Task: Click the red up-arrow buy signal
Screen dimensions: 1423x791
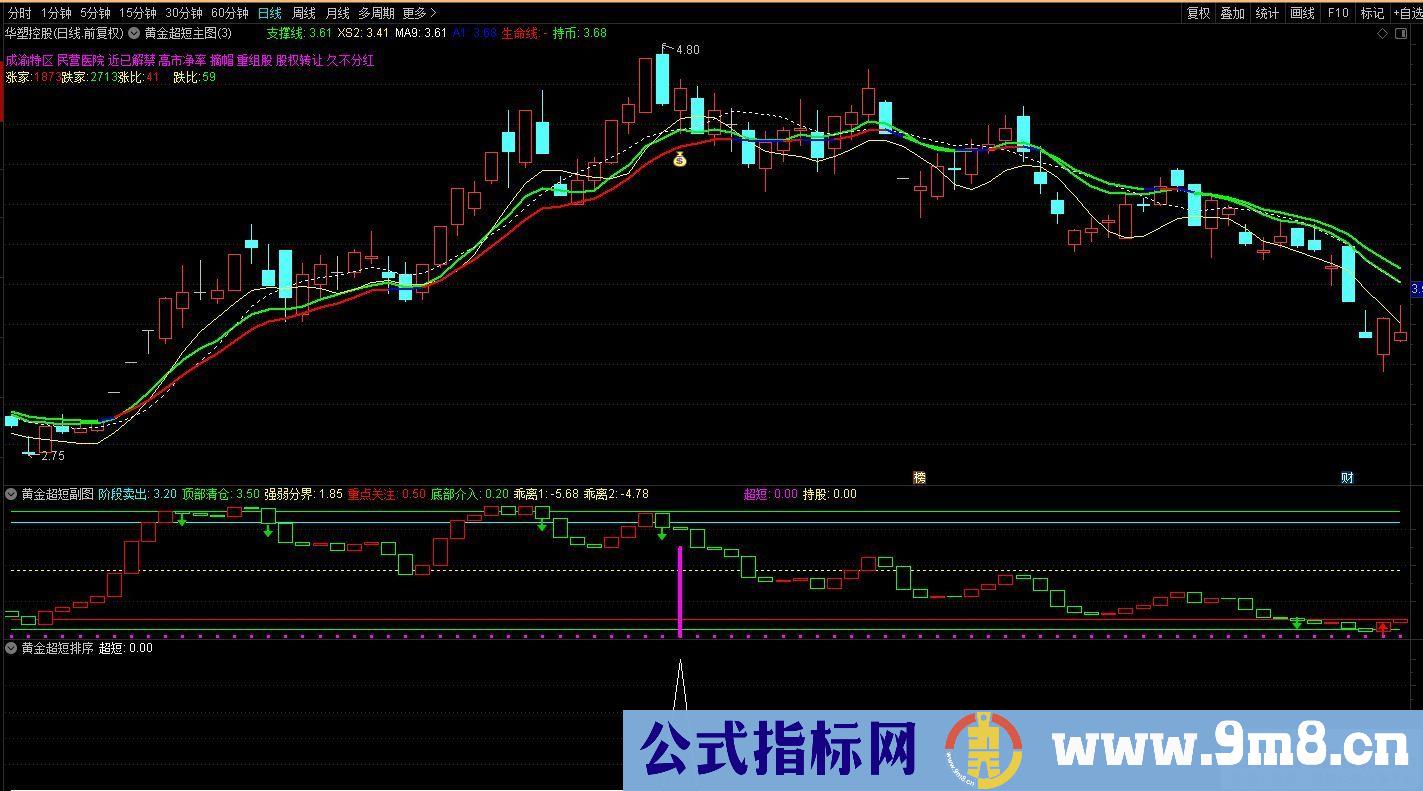Action: click(1383, 629)
